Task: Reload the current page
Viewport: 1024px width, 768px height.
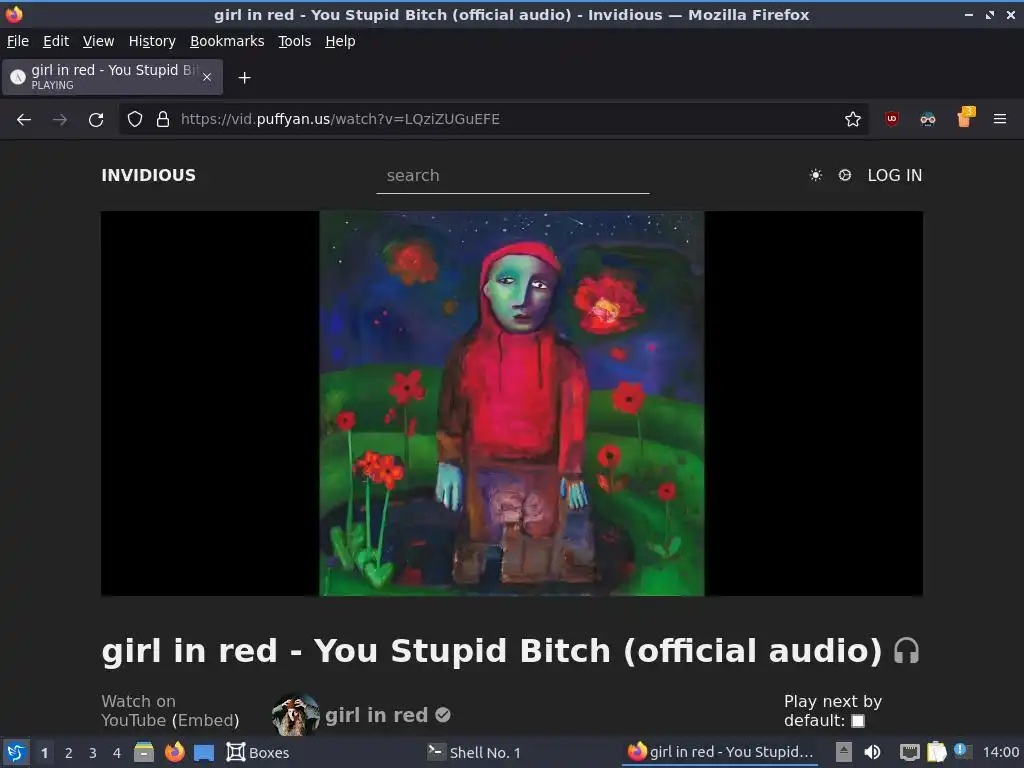Action: [x=96, y=120]
